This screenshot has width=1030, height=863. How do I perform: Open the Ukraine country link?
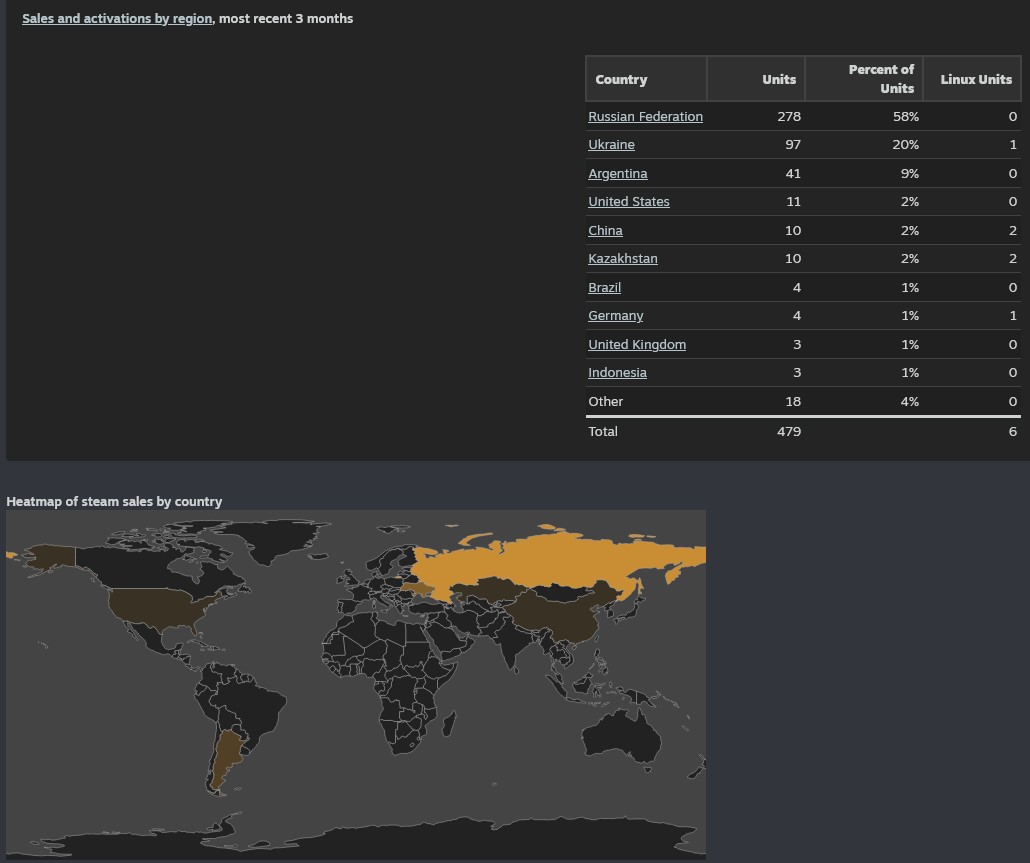coord(611,145)
